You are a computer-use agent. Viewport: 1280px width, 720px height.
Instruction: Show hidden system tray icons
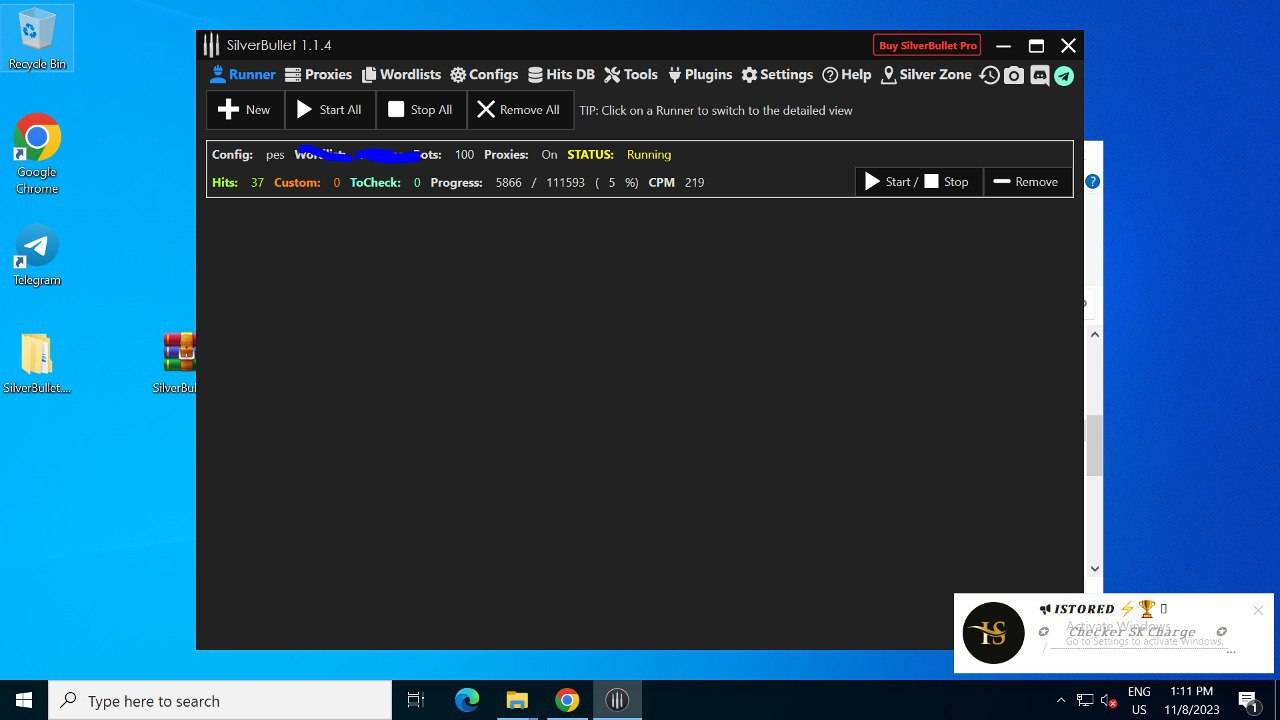pyautogui.click(x=1061, y=700)
